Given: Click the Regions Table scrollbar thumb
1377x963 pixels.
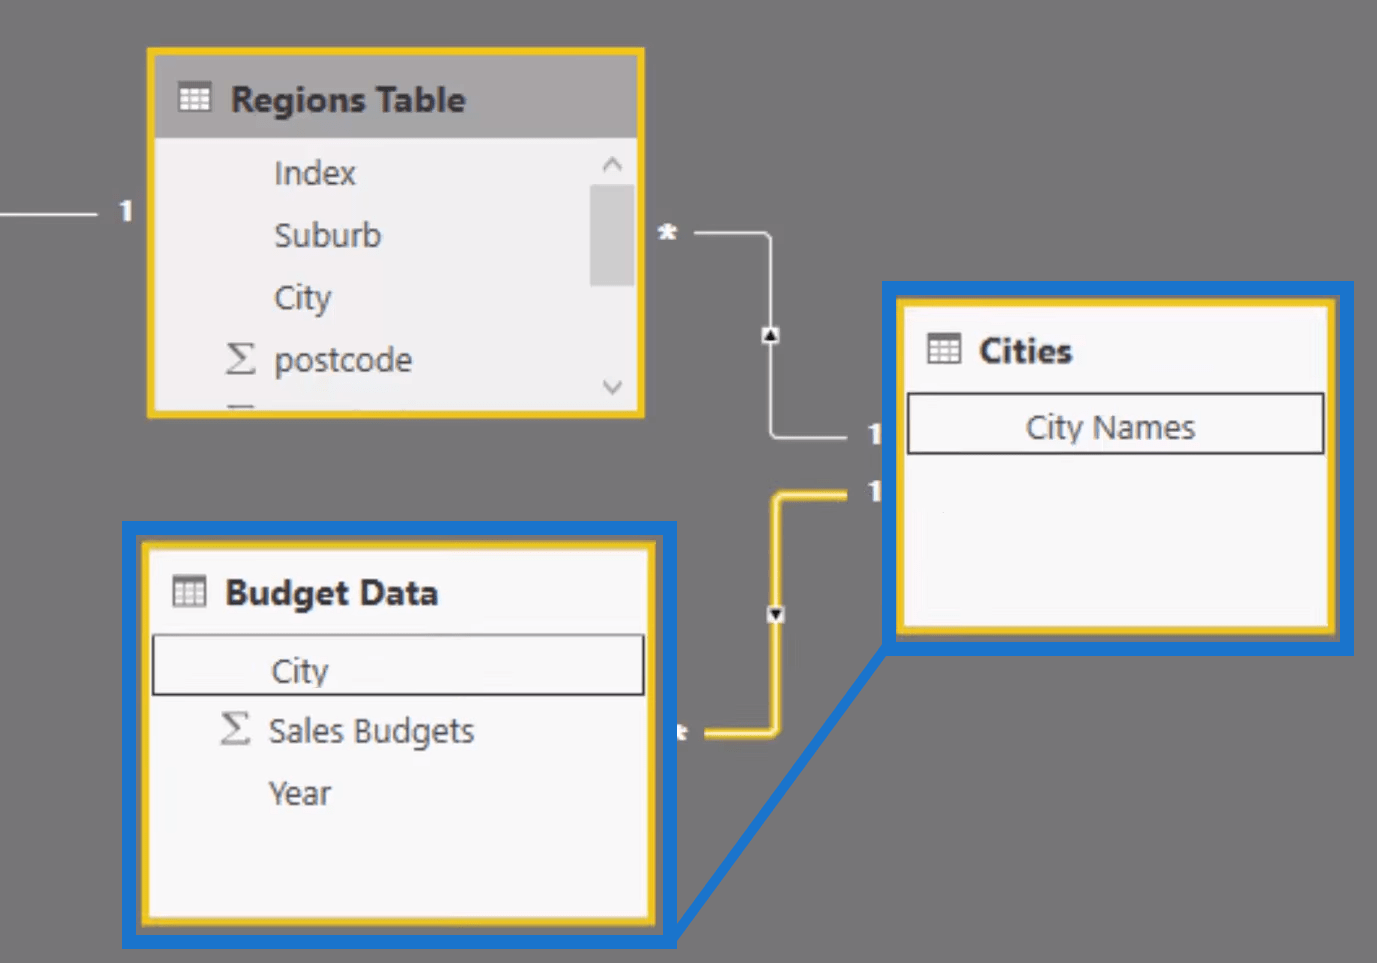Looking at the screenshot, I should [611, 235].
